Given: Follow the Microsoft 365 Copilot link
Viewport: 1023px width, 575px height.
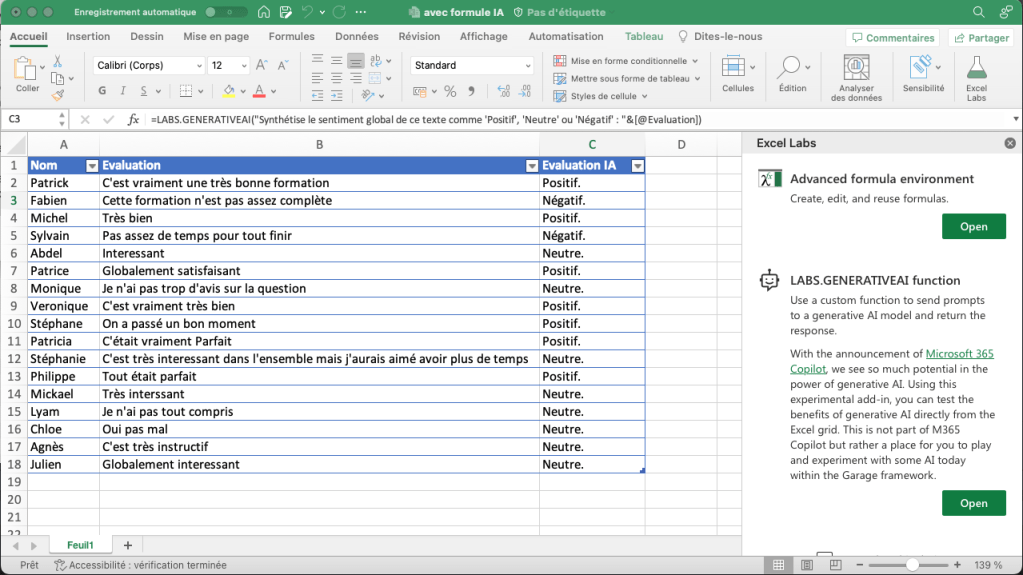Looking at the screenshot, I should coord(959,354).
